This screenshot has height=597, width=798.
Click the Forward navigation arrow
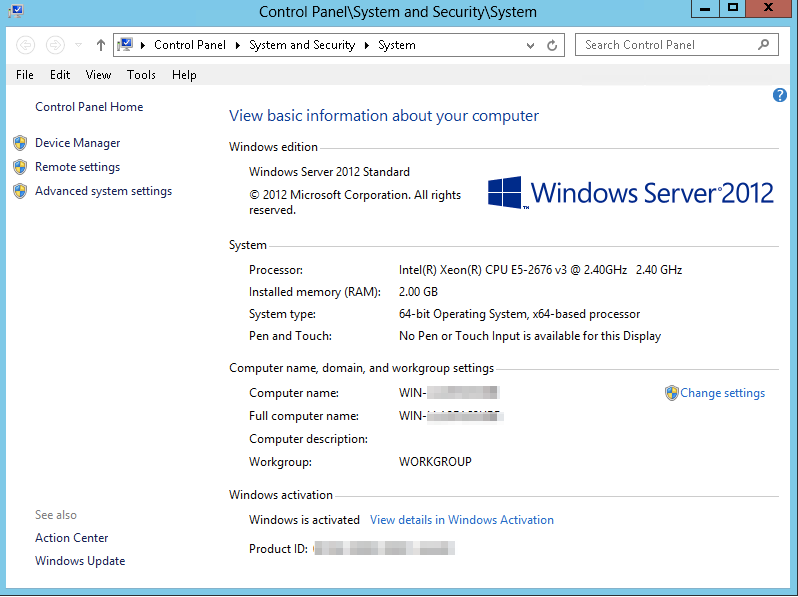pos(55,45)
